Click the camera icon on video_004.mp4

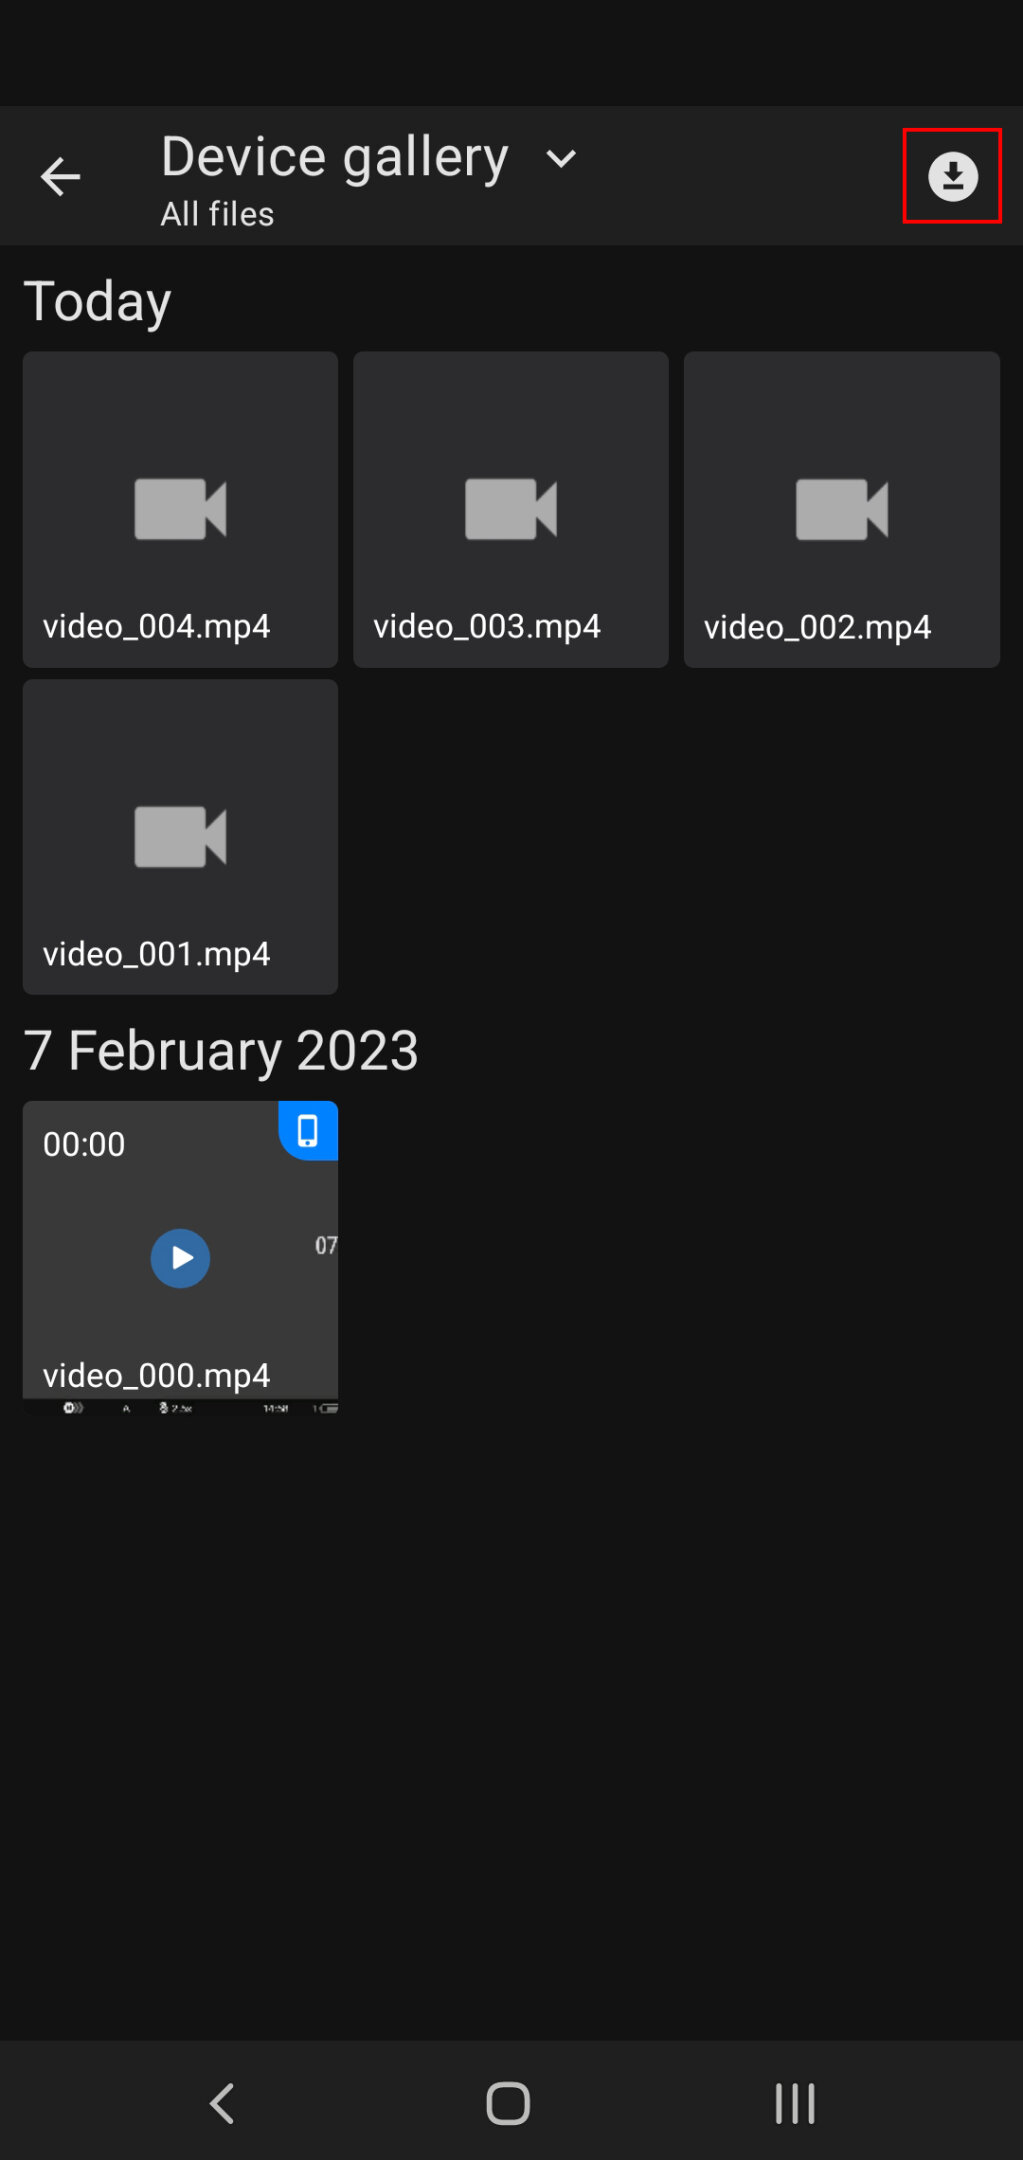coord(181,509)
